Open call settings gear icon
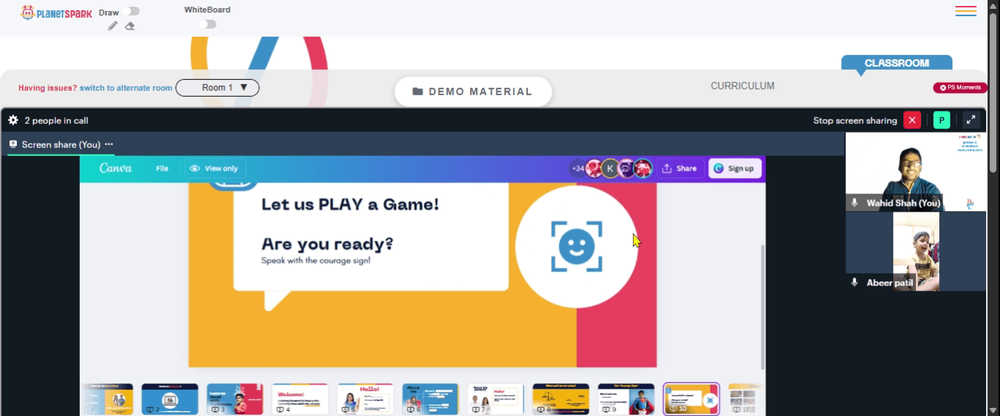This screenshot has height=416, width=1000. pyautogui.click(x=13, y=120)
